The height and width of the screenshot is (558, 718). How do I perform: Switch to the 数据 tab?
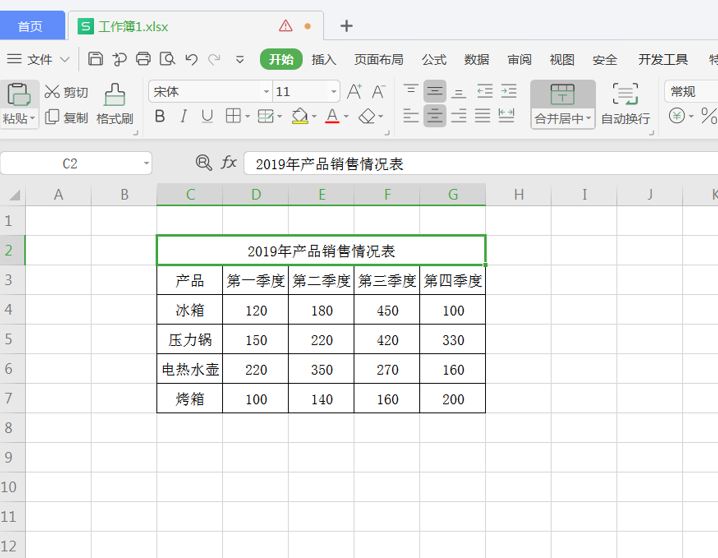click(476, 60)
